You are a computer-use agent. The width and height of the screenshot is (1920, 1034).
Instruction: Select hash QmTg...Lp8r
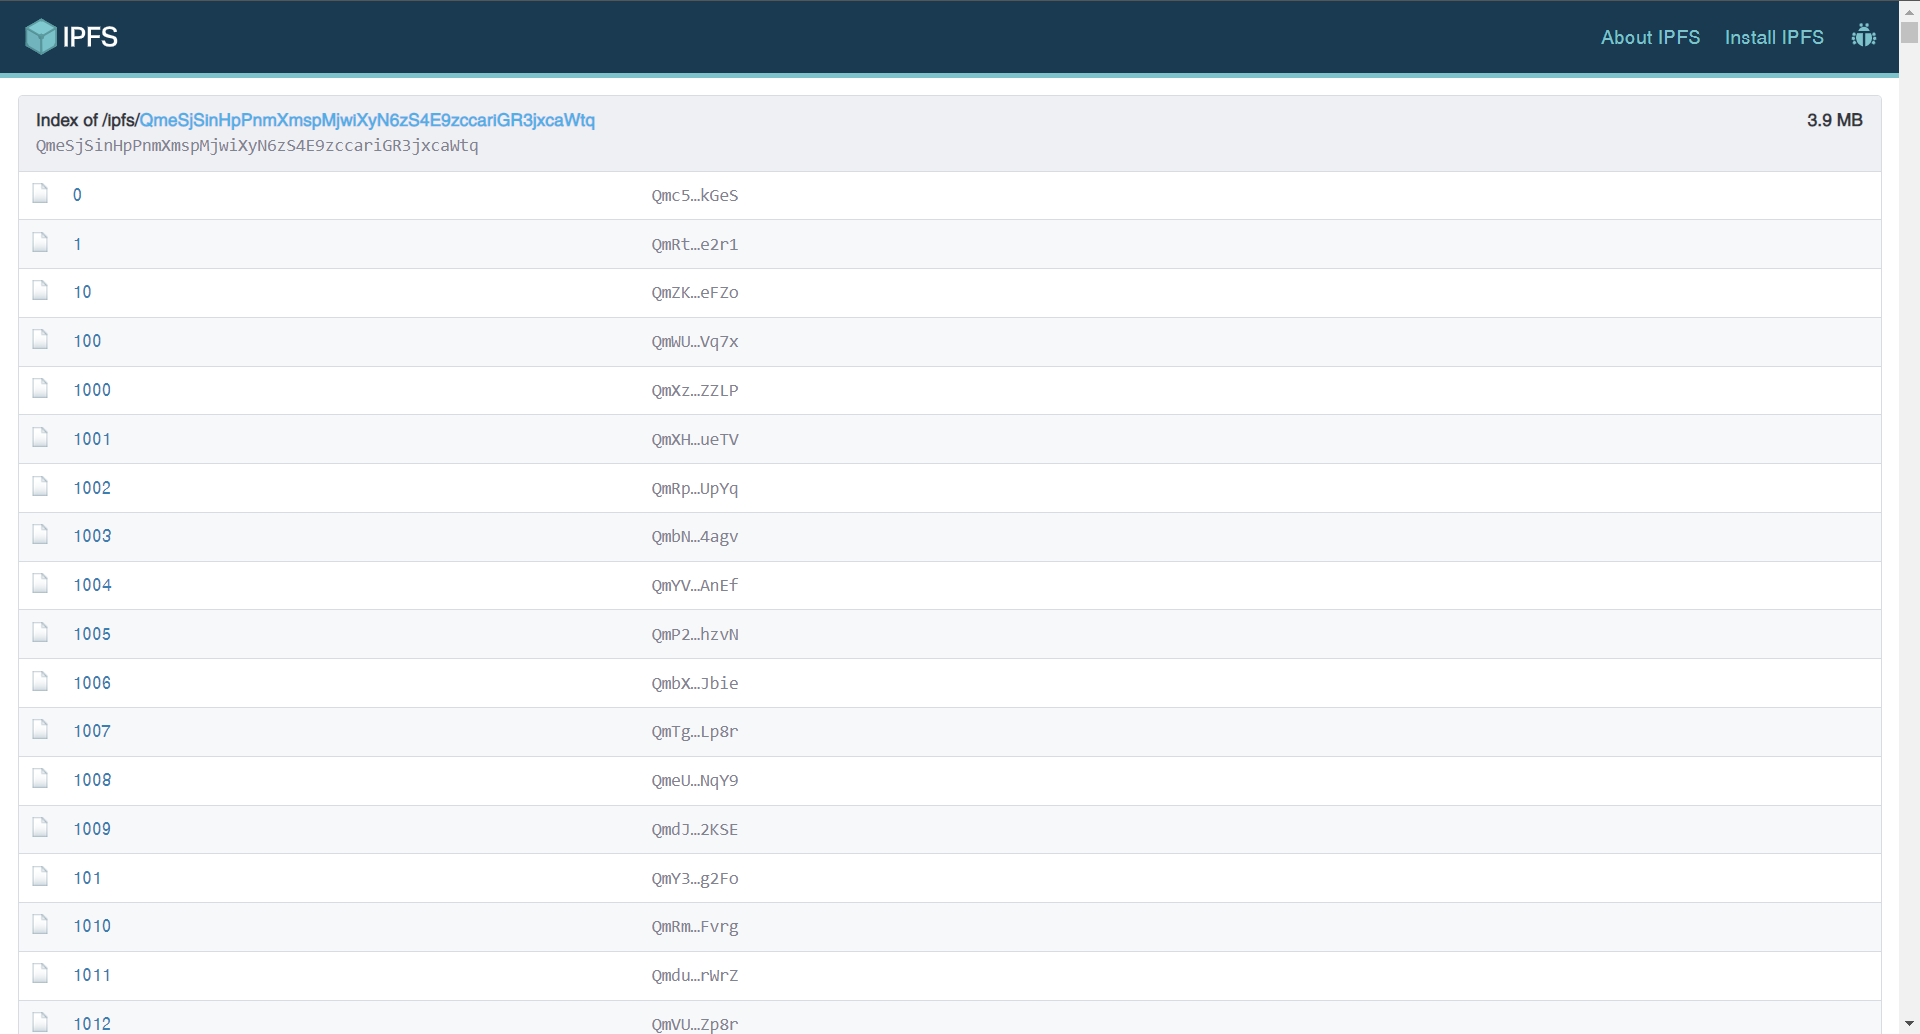click(695, 731)
